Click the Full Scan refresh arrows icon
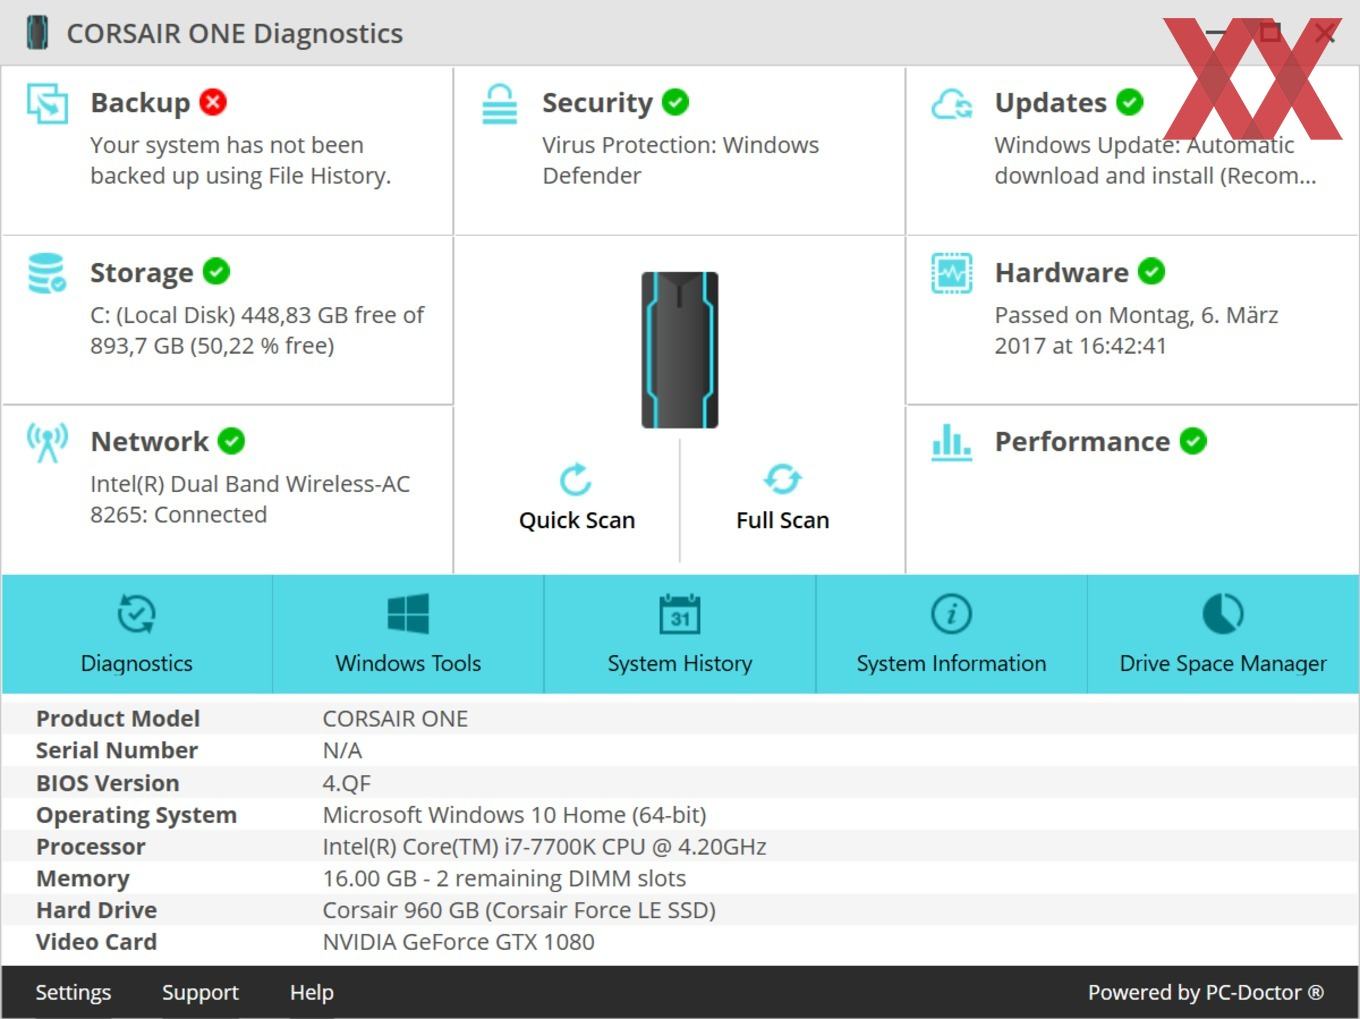The width and height of the screenshot is (1360, 1019). click(782, 480)
